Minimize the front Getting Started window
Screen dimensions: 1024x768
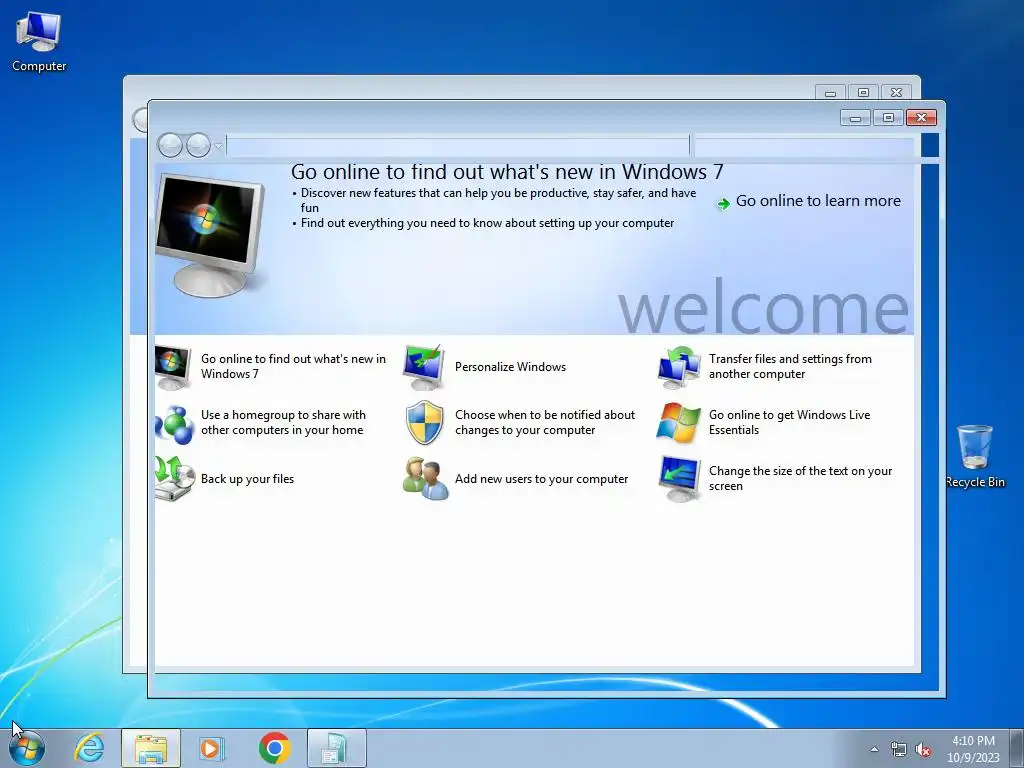(x=856, y=118)
